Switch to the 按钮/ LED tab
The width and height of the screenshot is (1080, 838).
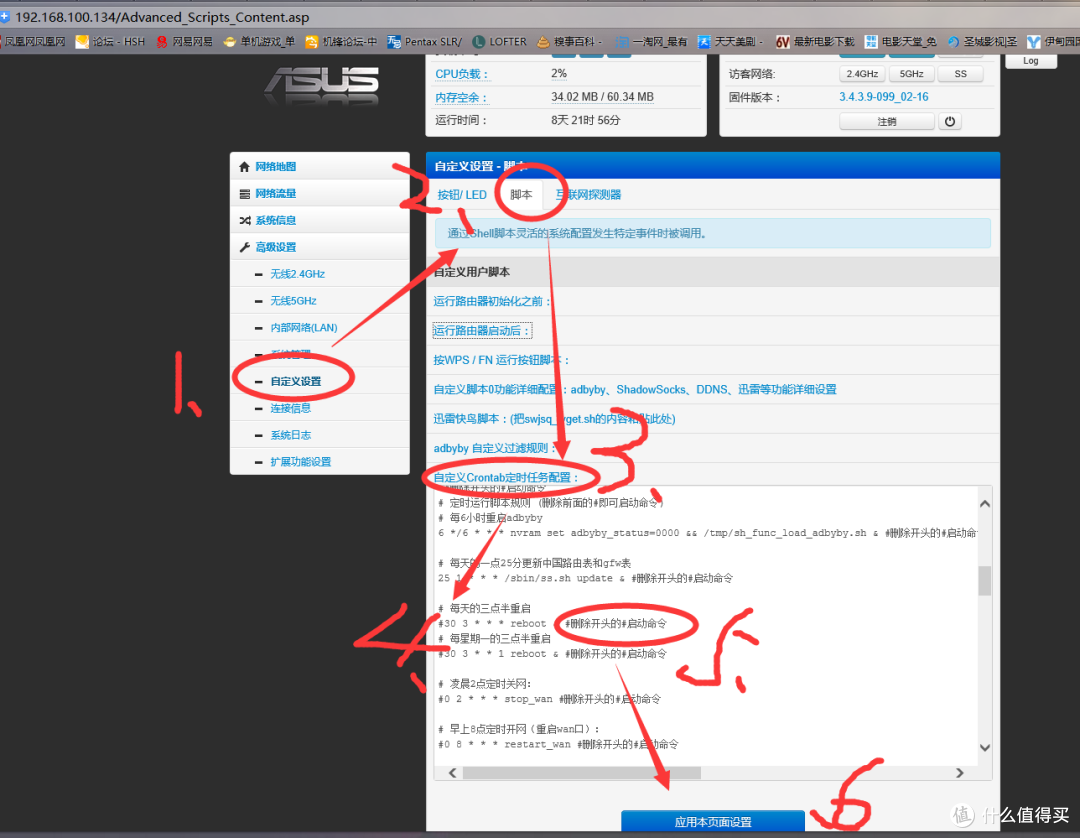pos(461,195)
